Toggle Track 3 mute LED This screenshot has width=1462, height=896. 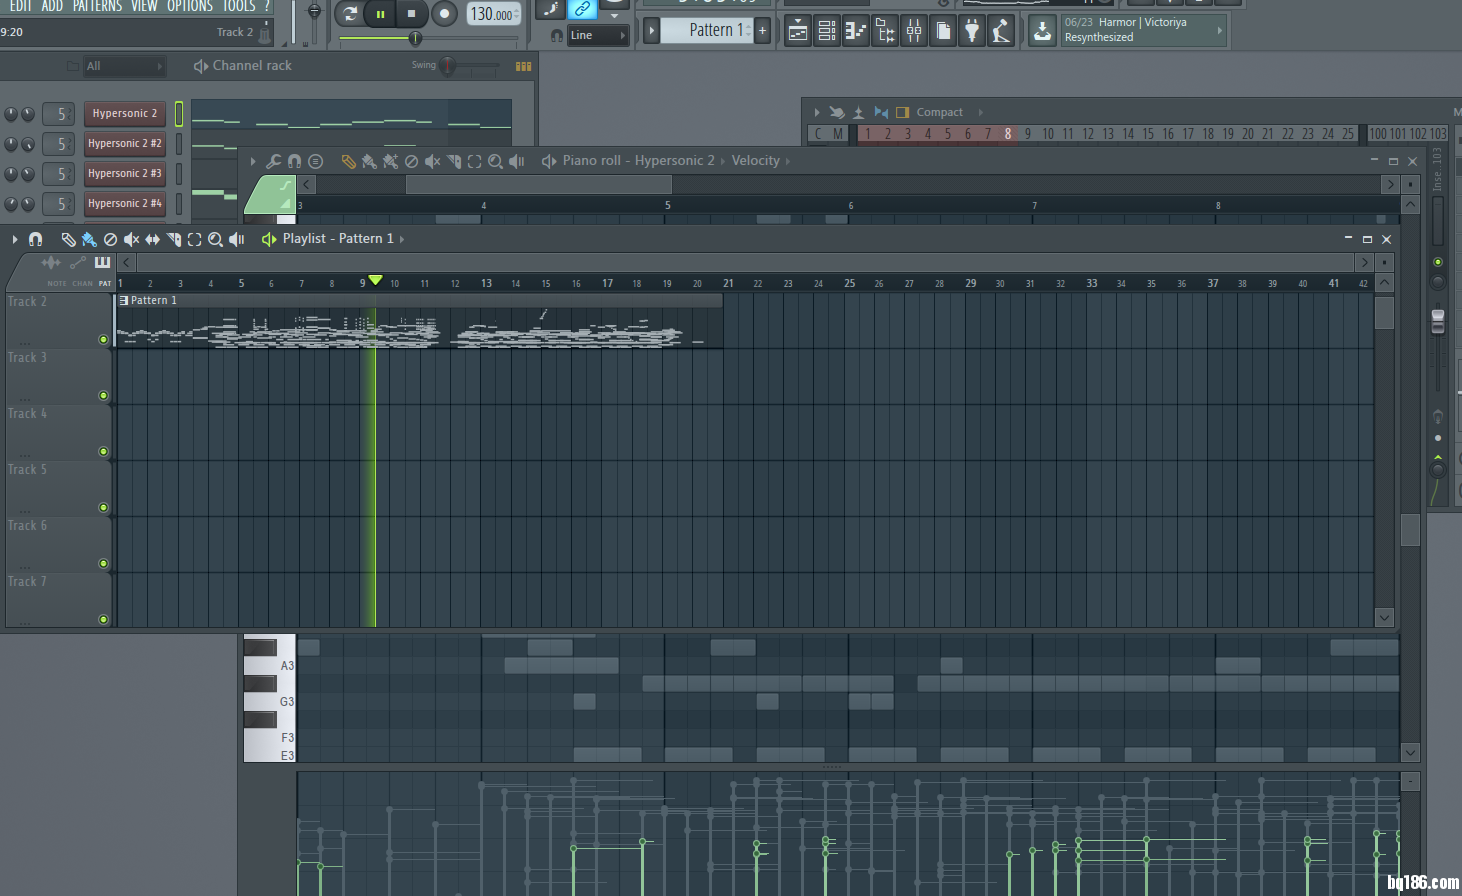click(x=103, y=396)
